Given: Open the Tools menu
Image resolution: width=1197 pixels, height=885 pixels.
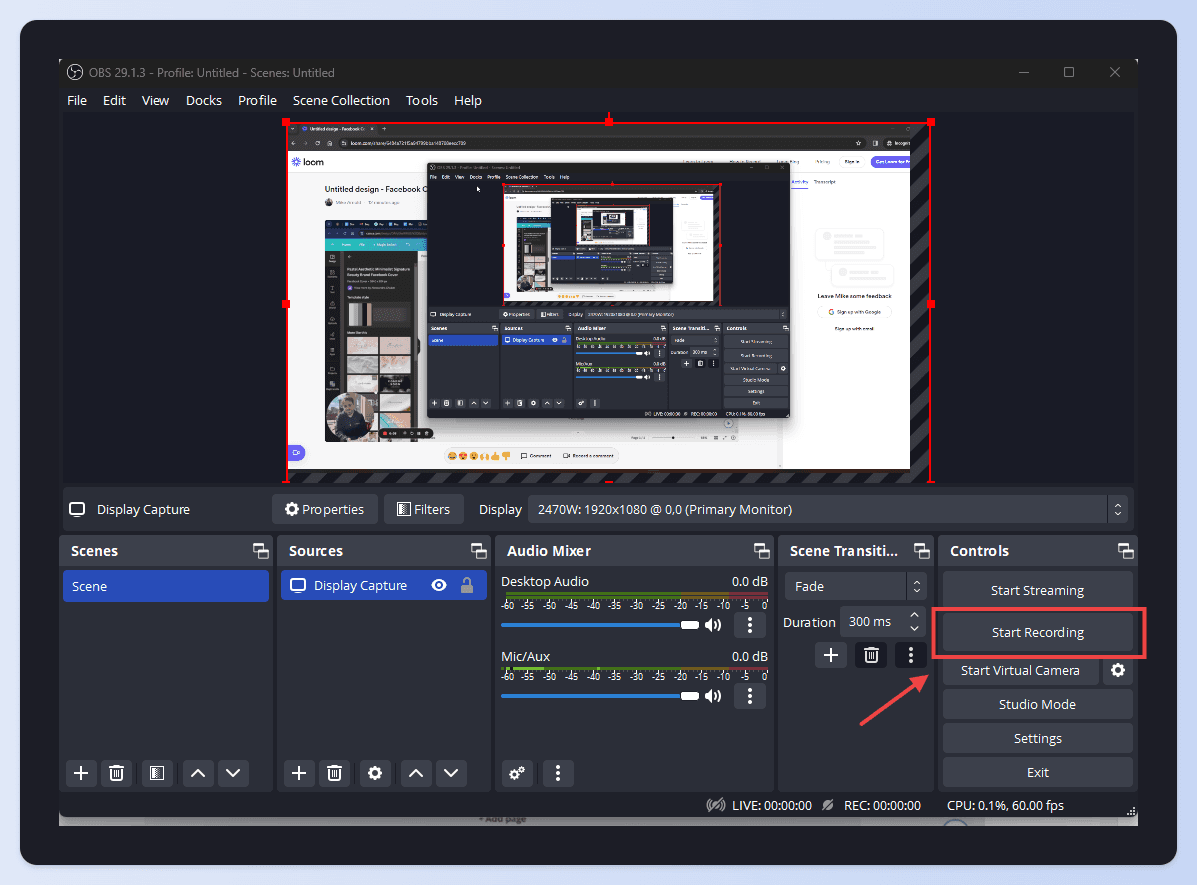Looking at the screenshot, I should click(422, 100).
